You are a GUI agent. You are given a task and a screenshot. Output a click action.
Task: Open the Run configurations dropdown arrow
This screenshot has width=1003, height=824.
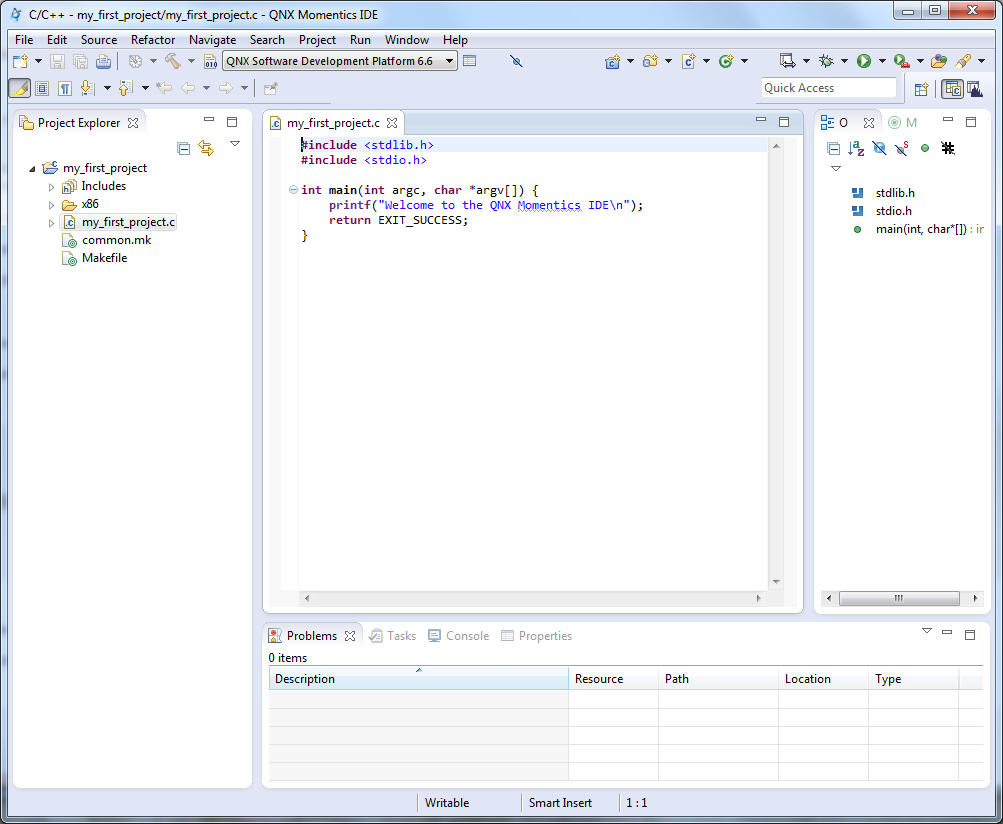[882, 61]
